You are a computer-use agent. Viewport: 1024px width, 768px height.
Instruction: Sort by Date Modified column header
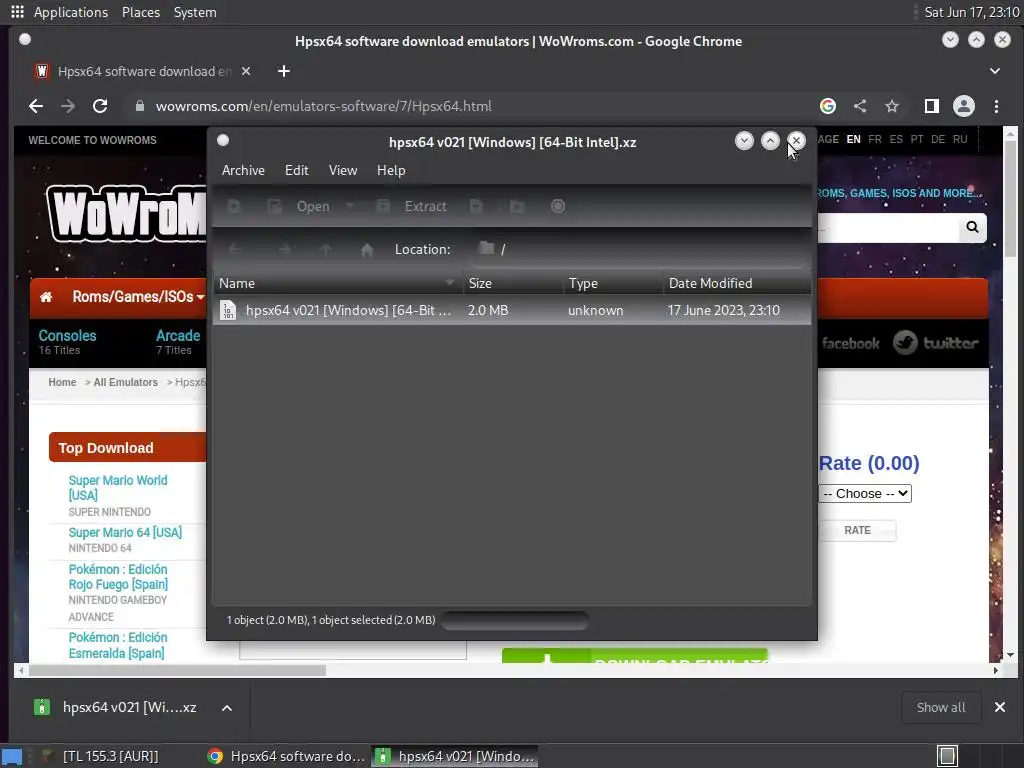pyautogui.click(x=737, y=283)
